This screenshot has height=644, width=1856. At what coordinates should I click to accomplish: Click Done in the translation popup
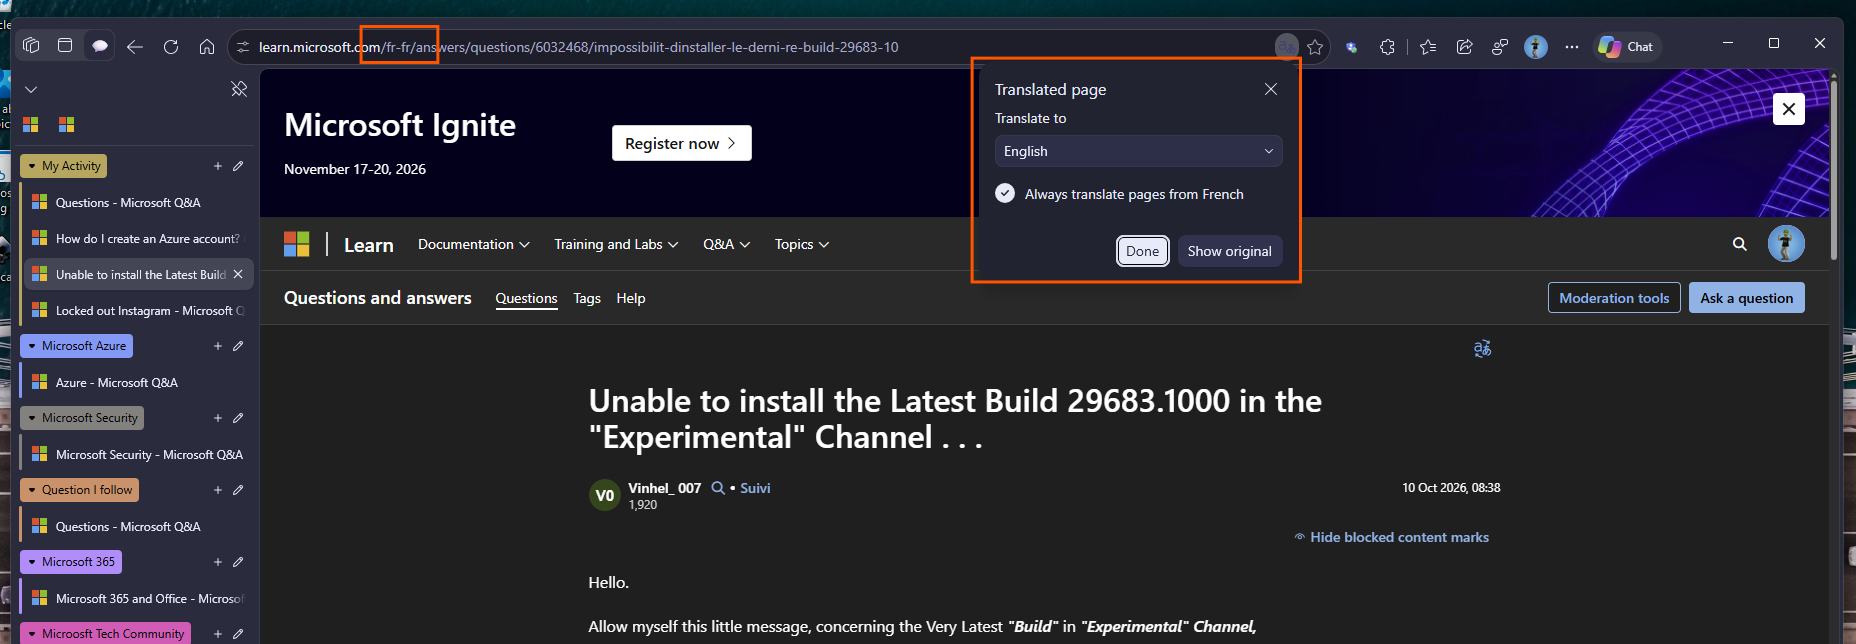tap(1143, 251)
